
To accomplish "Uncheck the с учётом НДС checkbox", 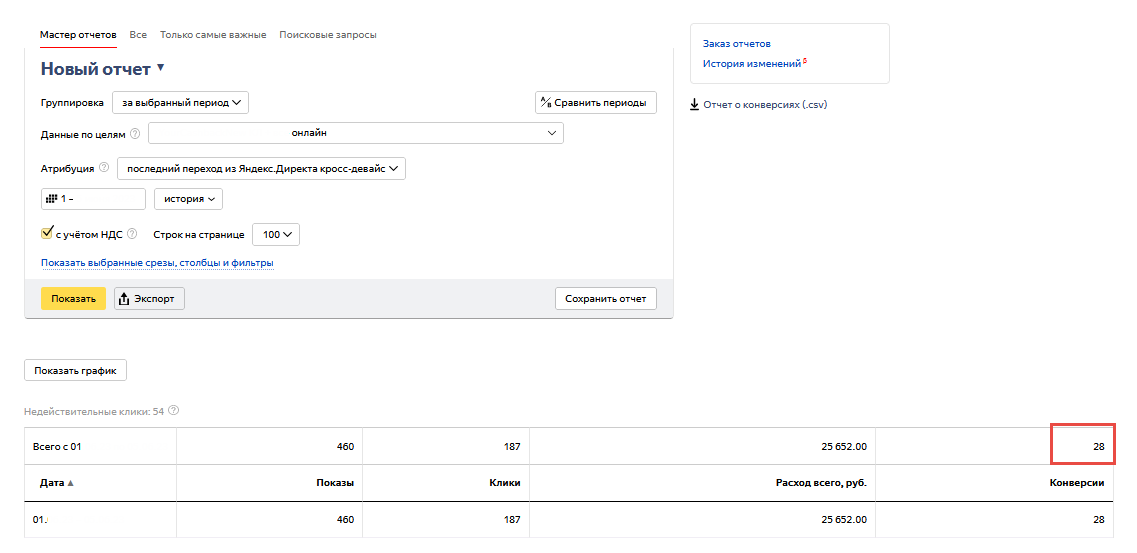I will click(47, 233).
